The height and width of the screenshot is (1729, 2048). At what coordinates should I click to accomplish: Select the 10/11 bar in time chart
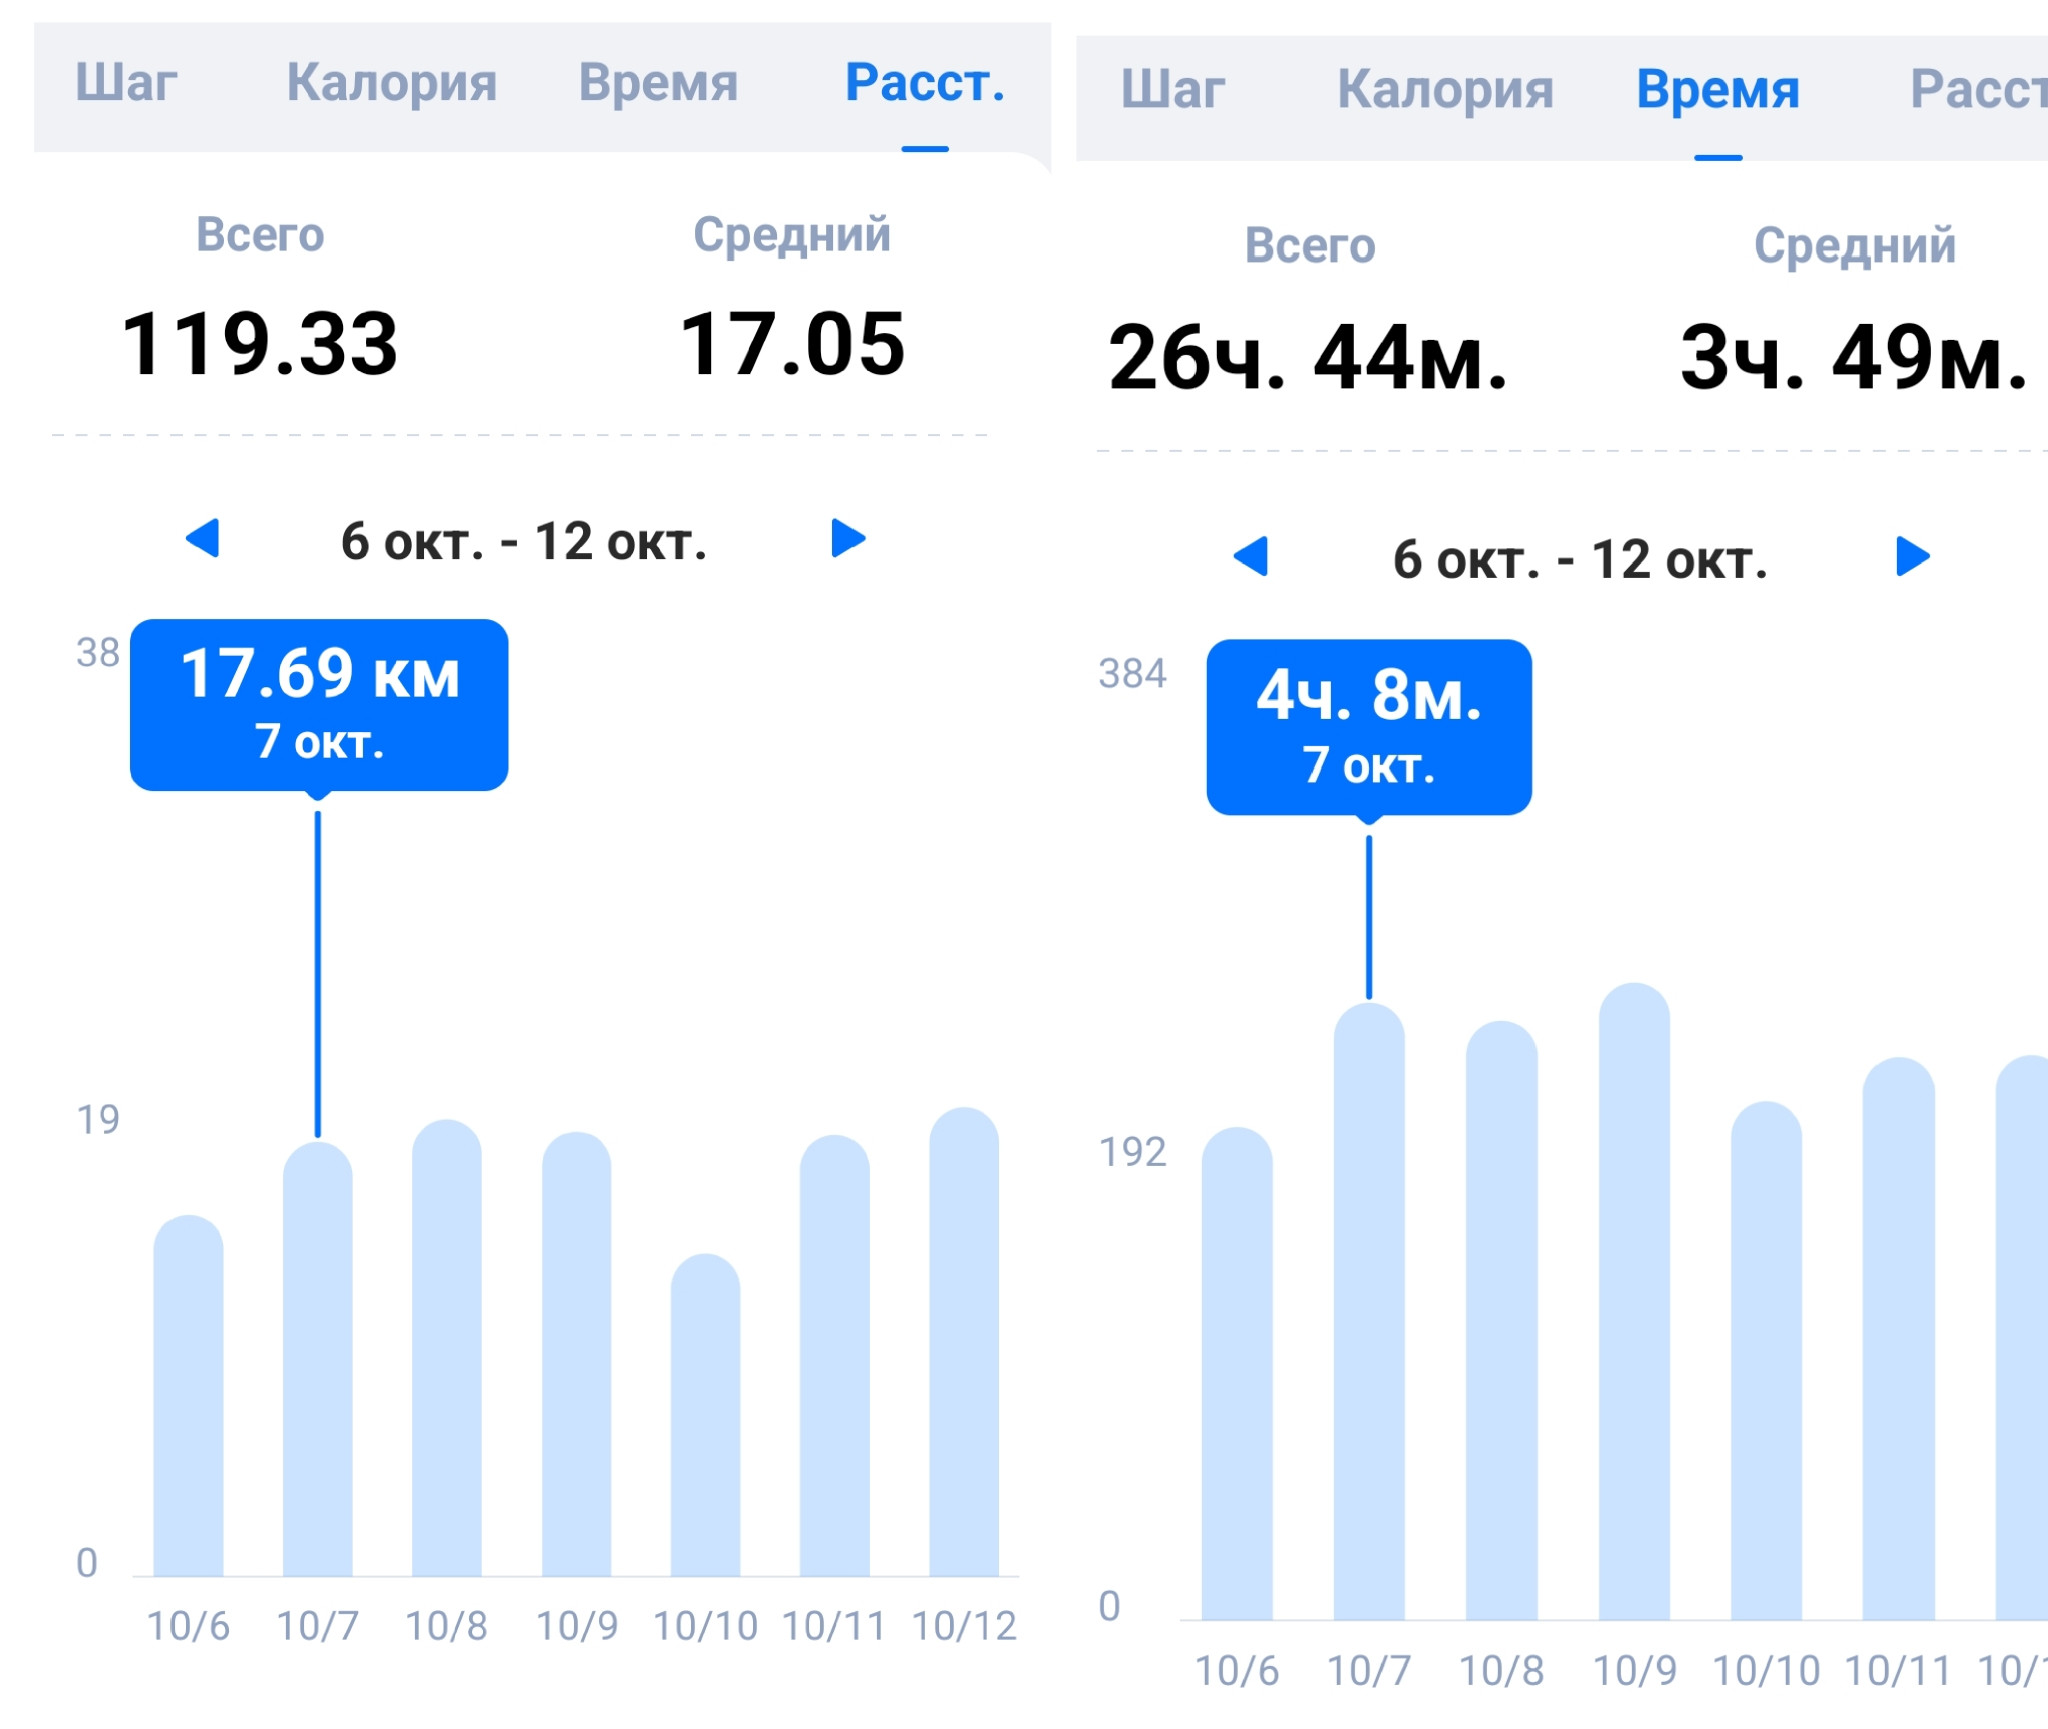pyautogui.click(x=1899, y=1338)
